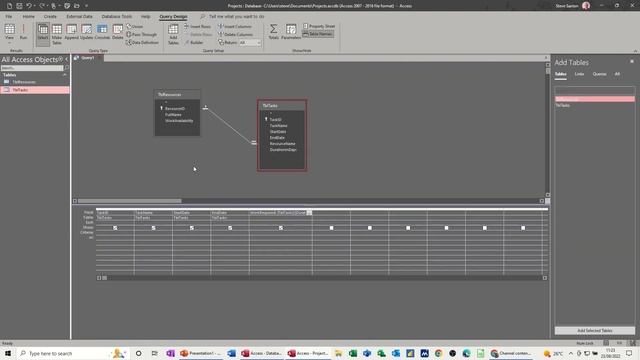Switch to Queries tab in Add Tables pane
Image resolution: width=640 pixels, height=360 pixels.
tap(599, 74)
